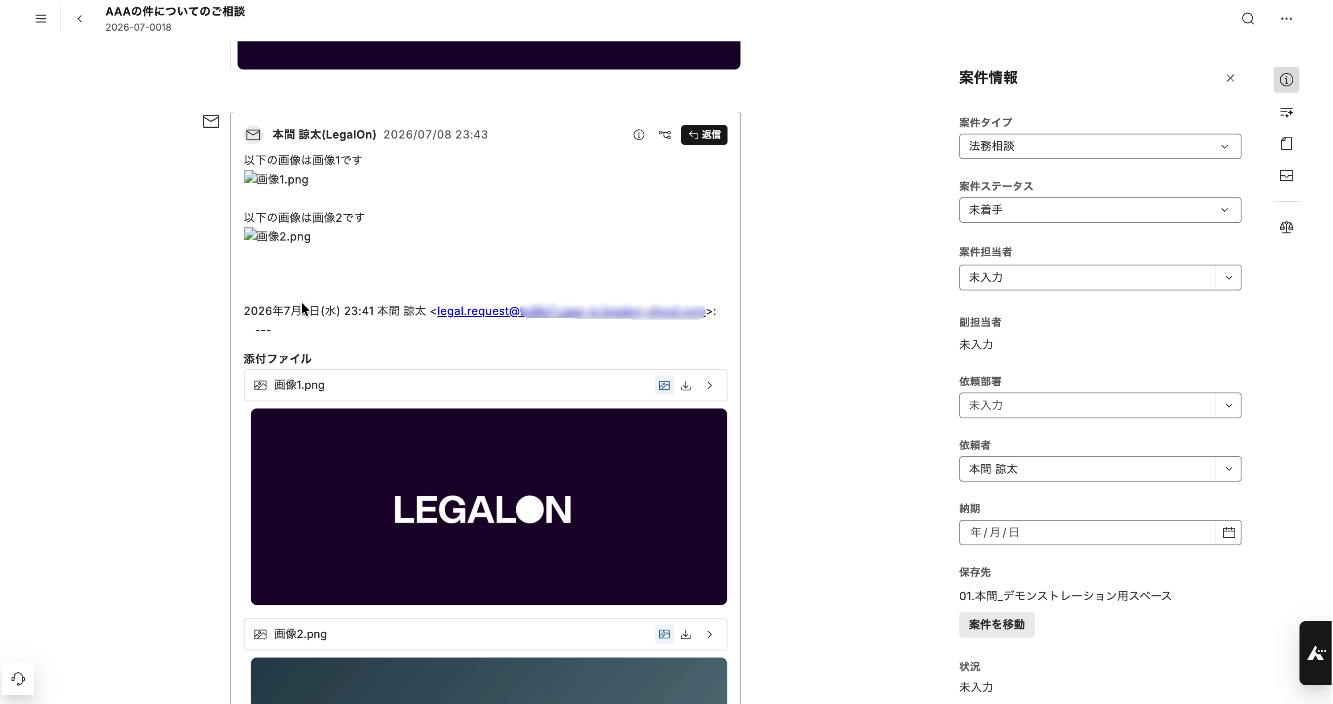
Task: Click the 画像1.png file name
Action: (x=299, y=385)
